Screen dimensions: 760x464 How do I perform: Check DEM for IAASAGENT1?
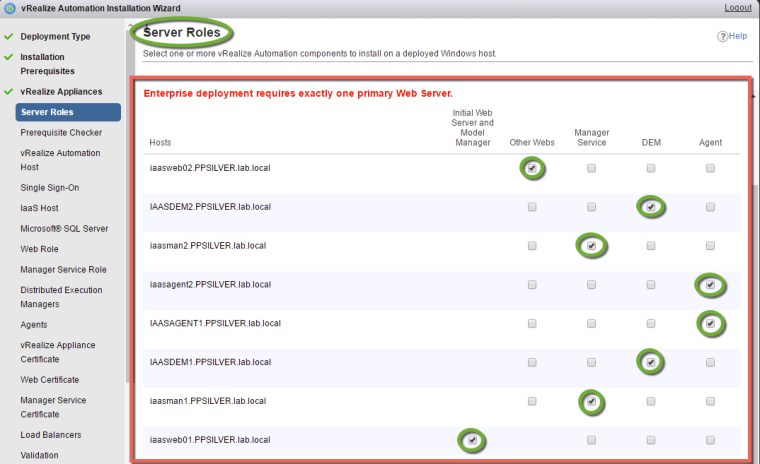(x=651, y=323)
